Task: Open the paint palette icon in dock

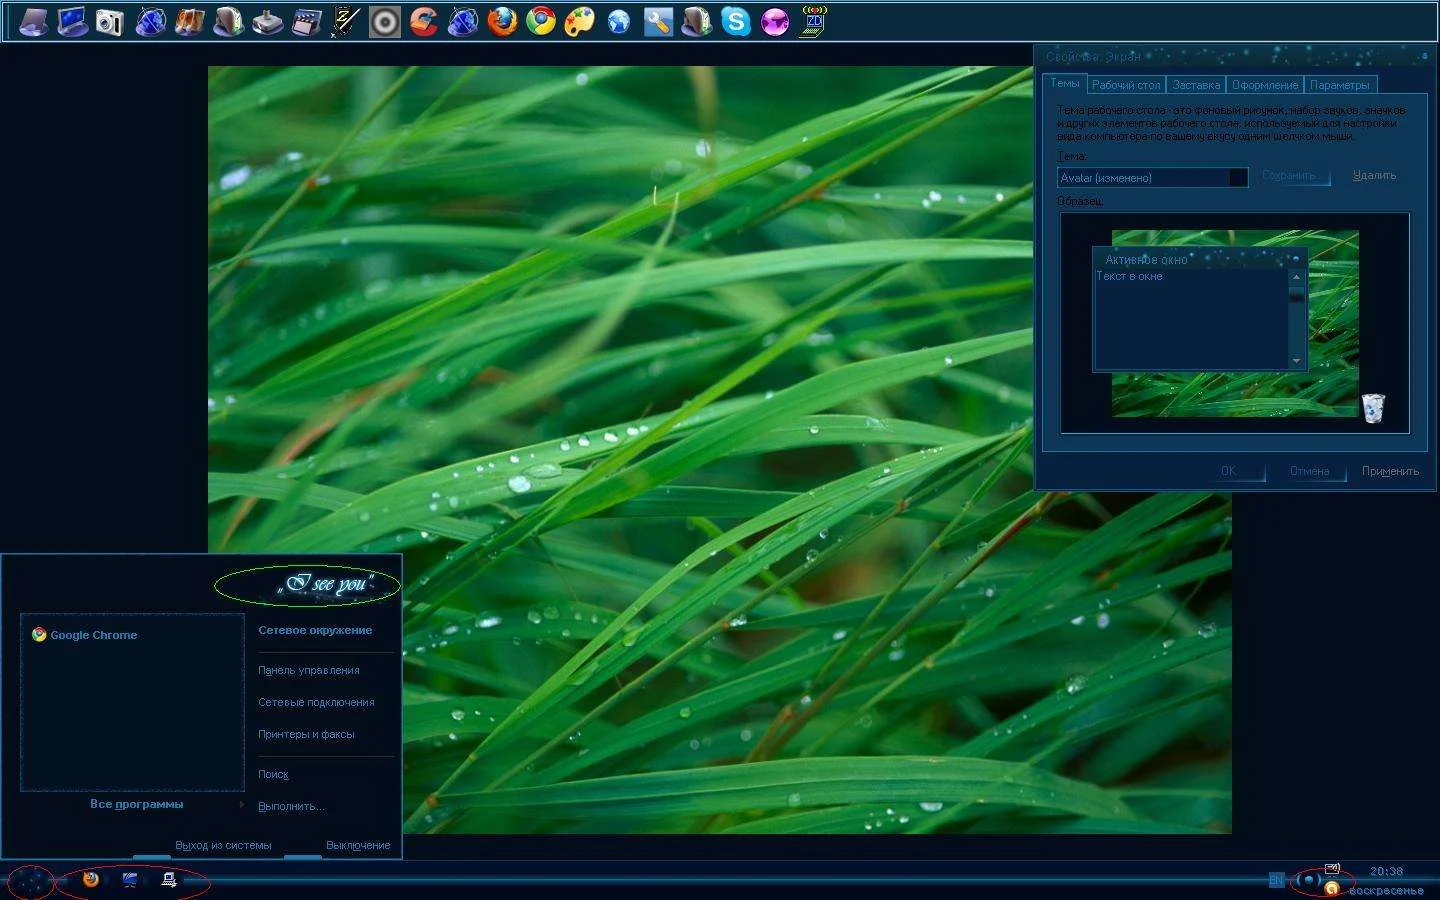Action: 580,21
